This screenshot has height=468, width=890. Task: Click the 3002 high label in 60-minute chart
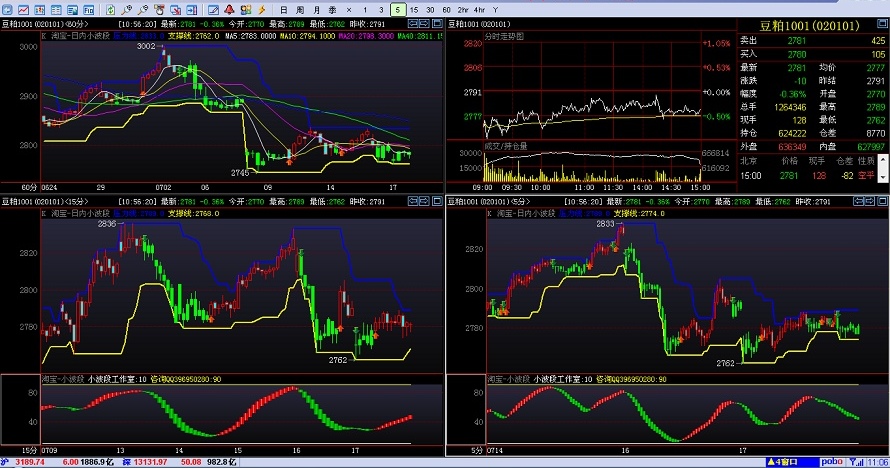(146, 46)
